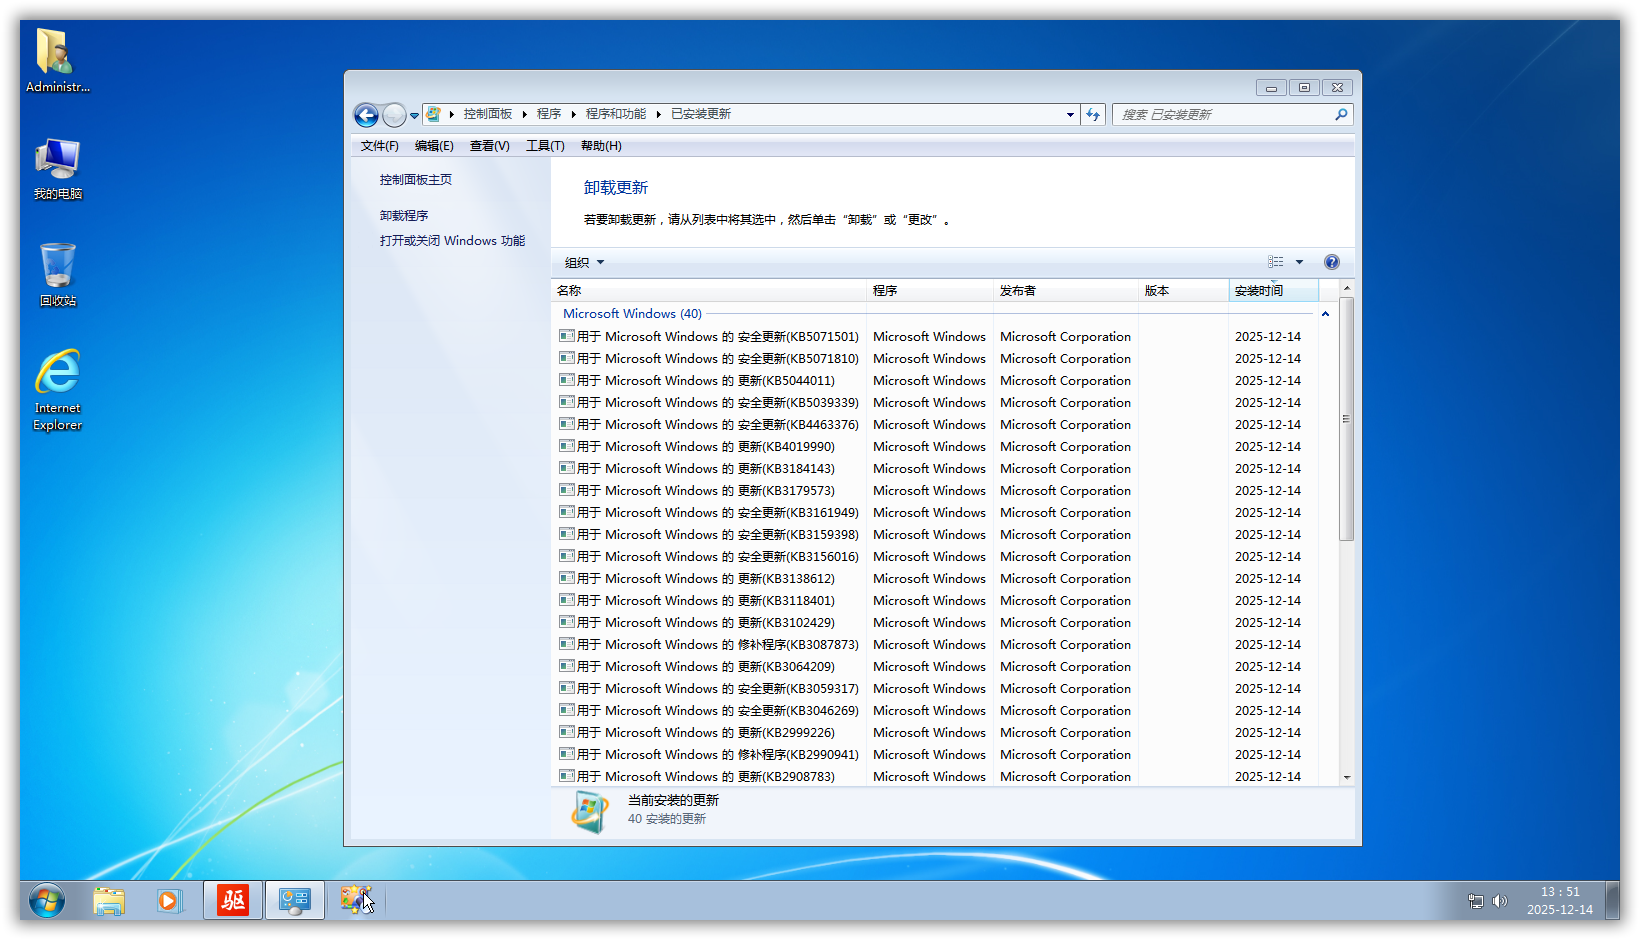Click the help question mark icon
Viewport: 1640px width, 940px height.
[x=1332, y=262]
